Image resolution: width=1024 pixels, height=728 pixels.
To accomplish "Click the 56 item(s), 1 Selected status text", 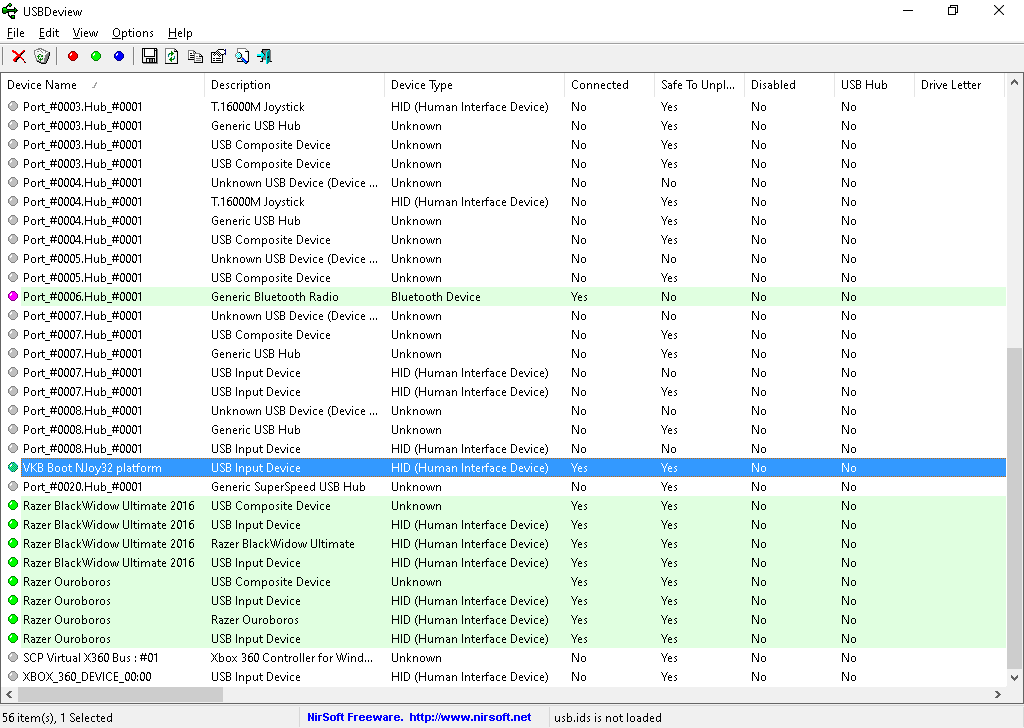I will 57,718.
